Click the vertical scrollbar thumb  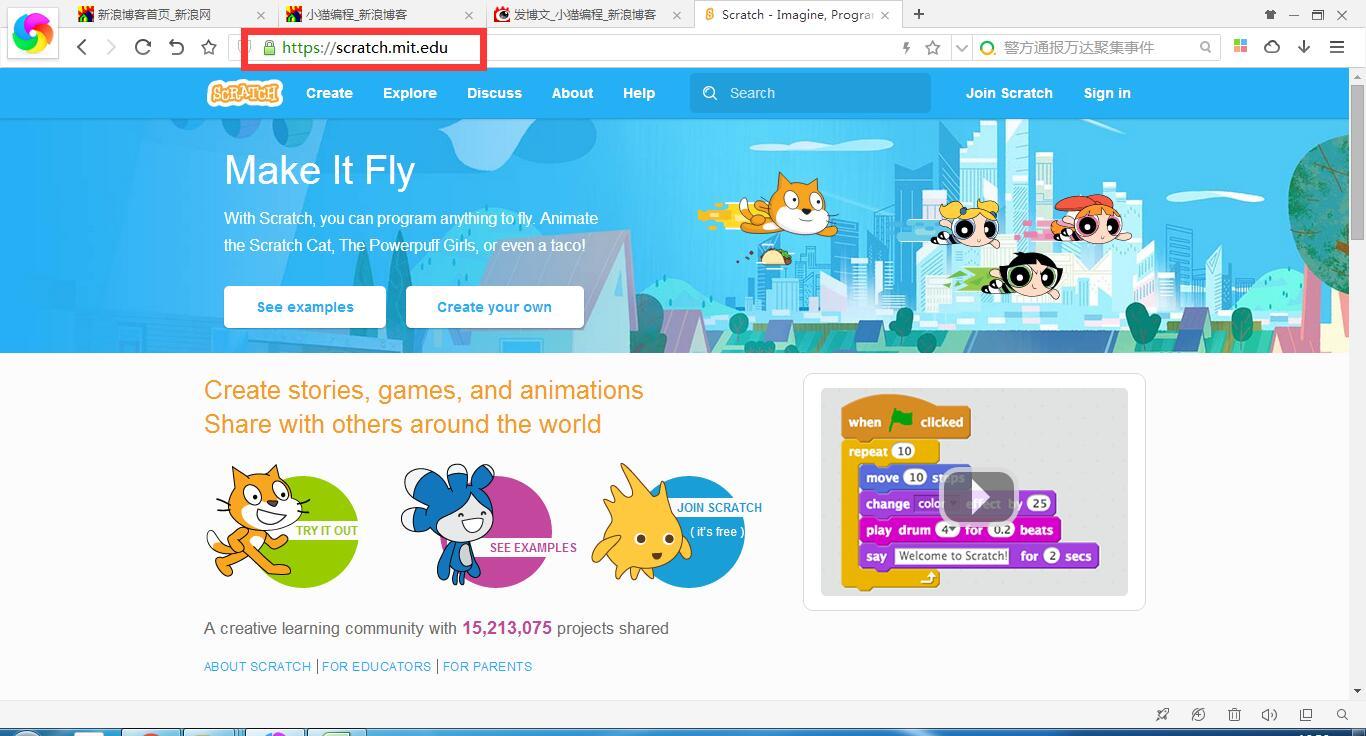tap(1357, 163)
